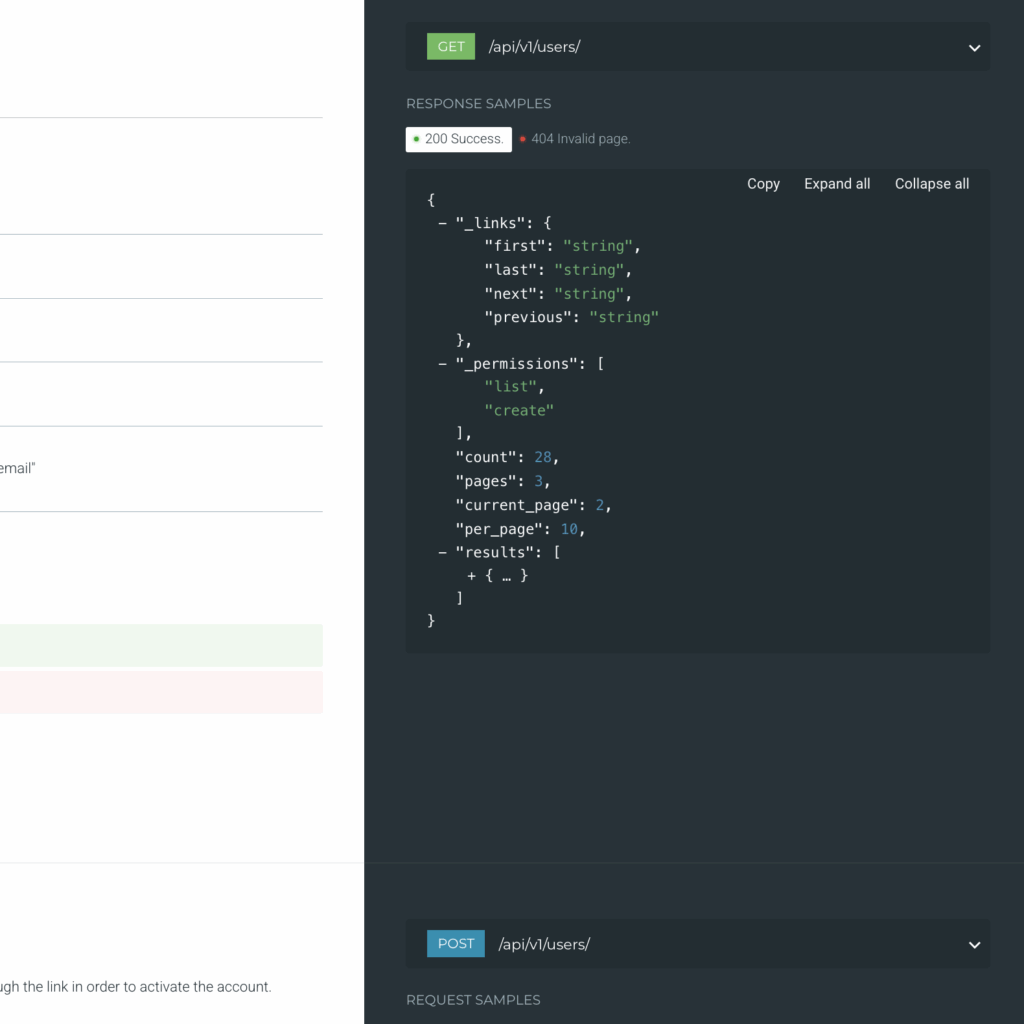Expand the POST /api/v1/users/ endpoint chevron
This screenshot has height=1024, width=1024.
(x=974, y=944)
